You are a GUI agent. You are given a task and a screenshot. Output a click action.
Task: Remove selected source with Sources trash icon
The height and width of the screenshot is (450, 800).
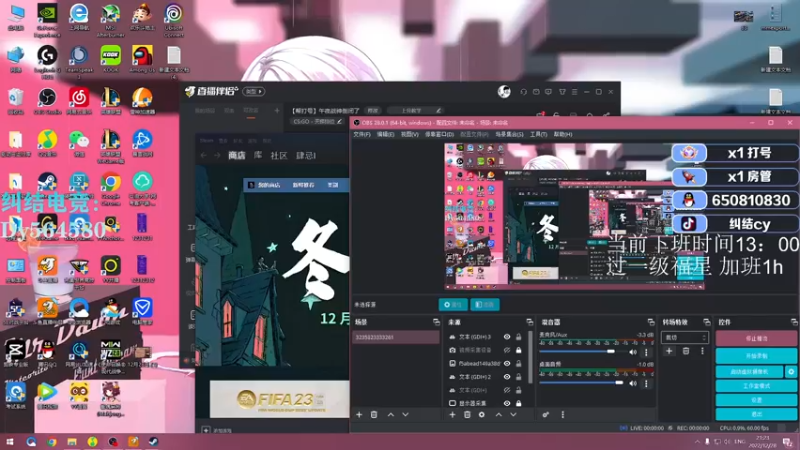click(467, 415)
